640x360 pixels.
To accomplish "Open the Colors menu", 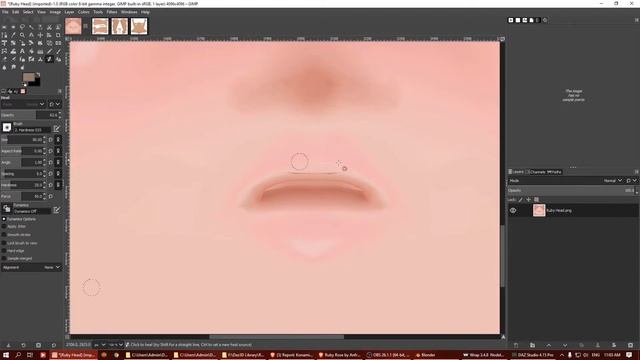I will point(84,12).
